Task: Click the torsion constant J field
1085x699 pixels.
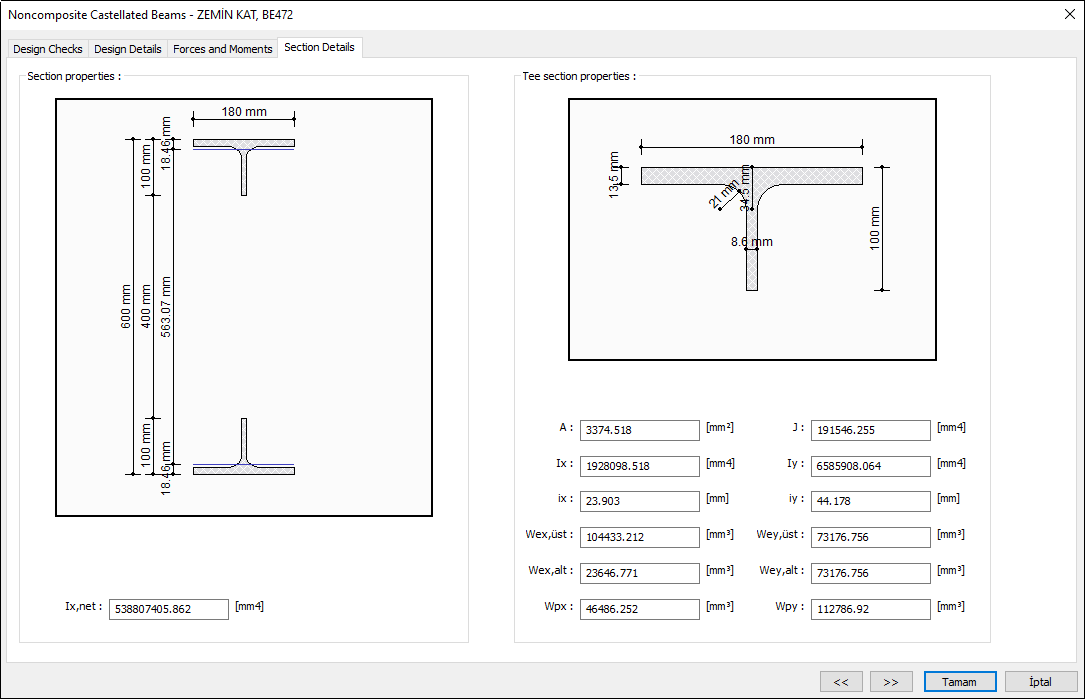Action: tap(870, 430)
